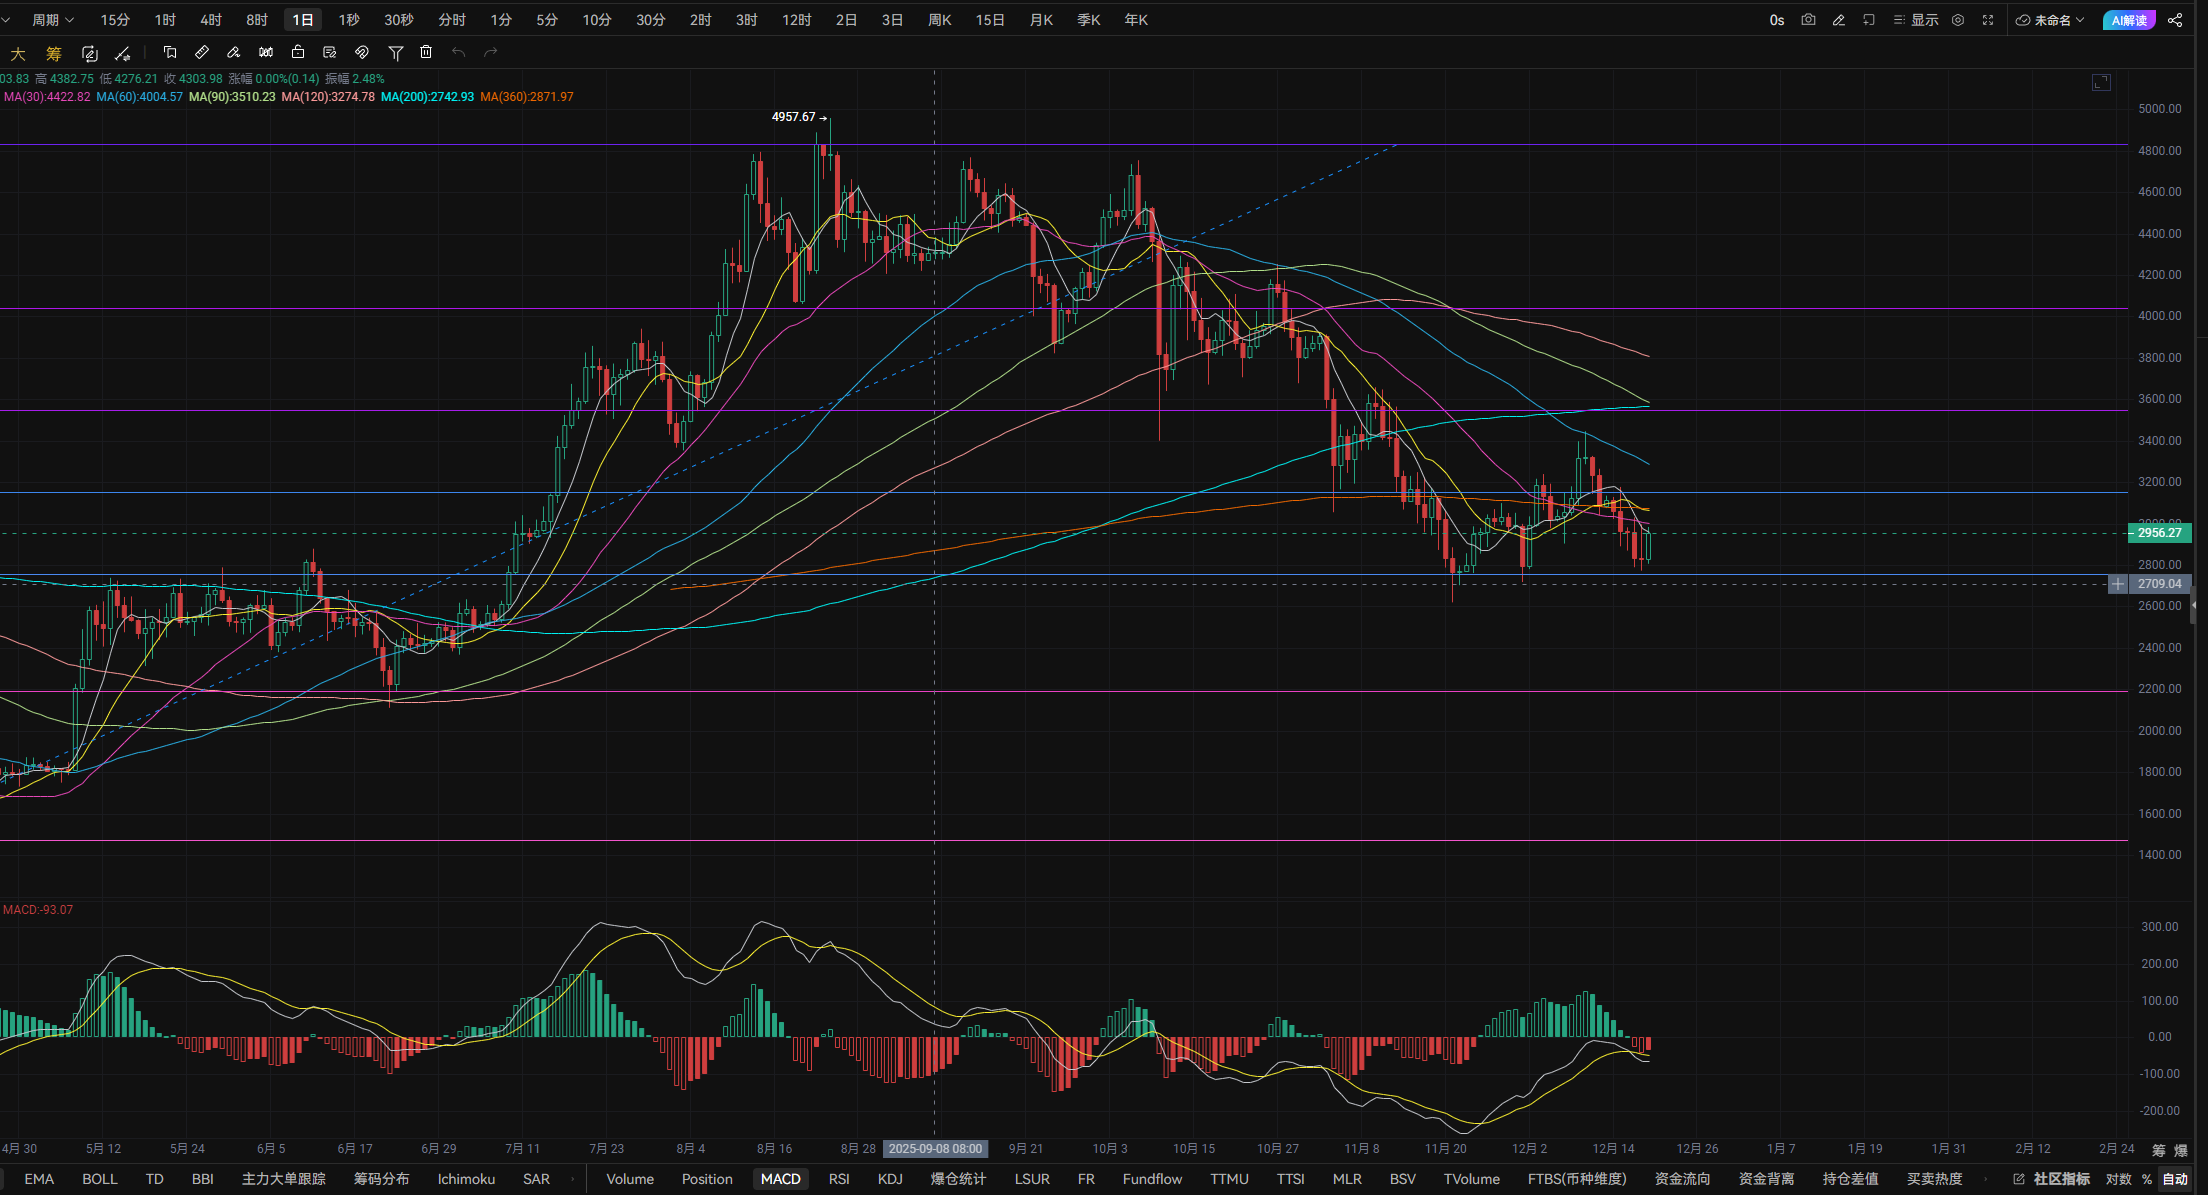Toggle 自动 auto scale mode

(x=2175, y=1179)
